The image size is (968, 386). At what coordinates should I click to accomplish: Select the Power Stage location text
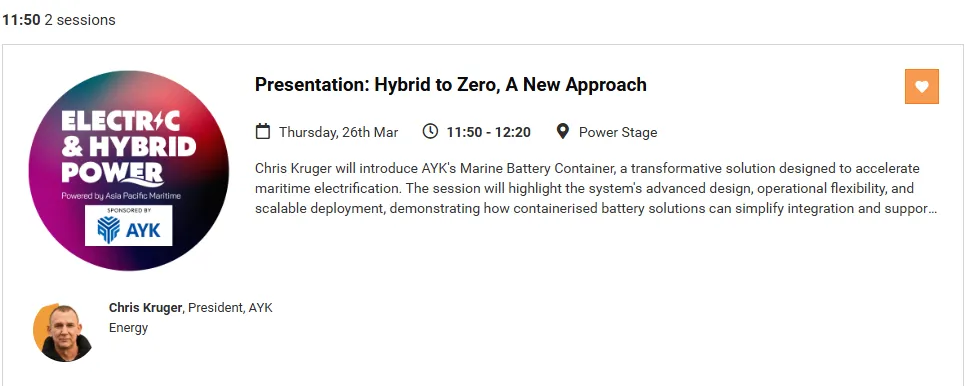coord(618,132)
